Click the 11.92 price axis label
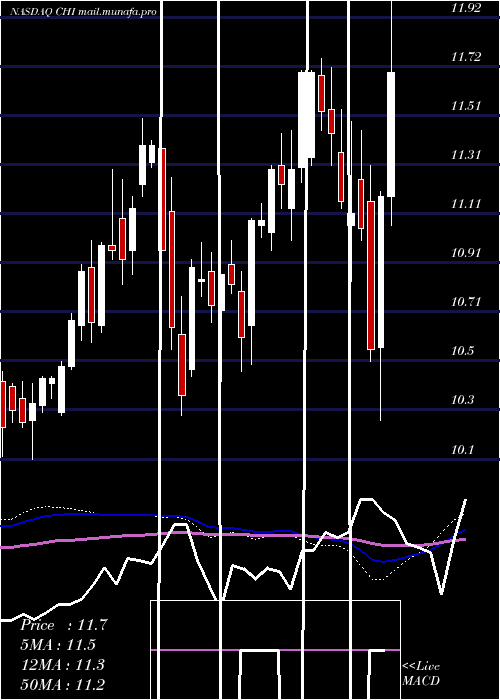Screen dimensions: 500x700 tap(466, 8)
